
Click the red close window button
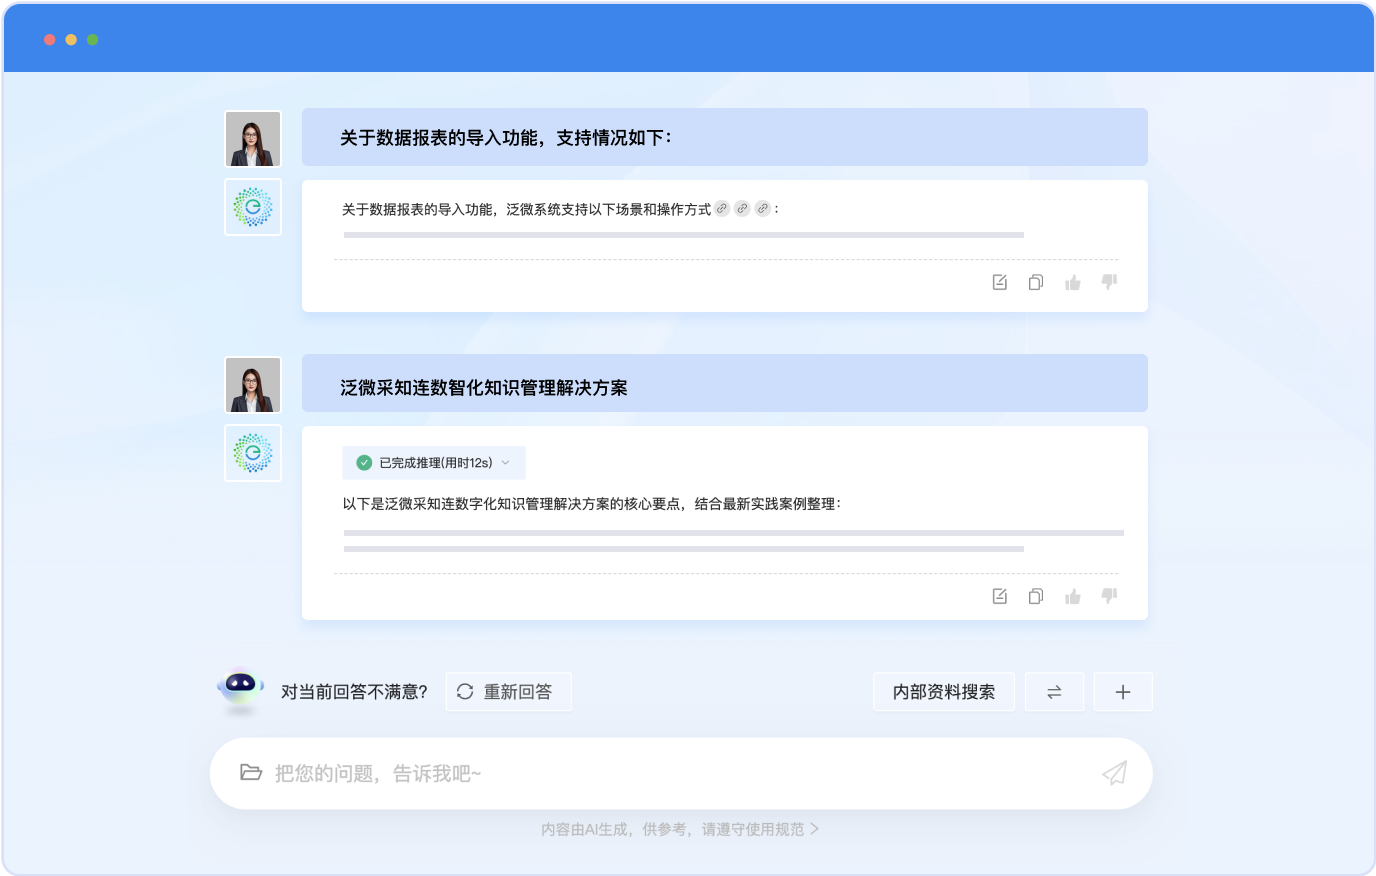[50, 40]
